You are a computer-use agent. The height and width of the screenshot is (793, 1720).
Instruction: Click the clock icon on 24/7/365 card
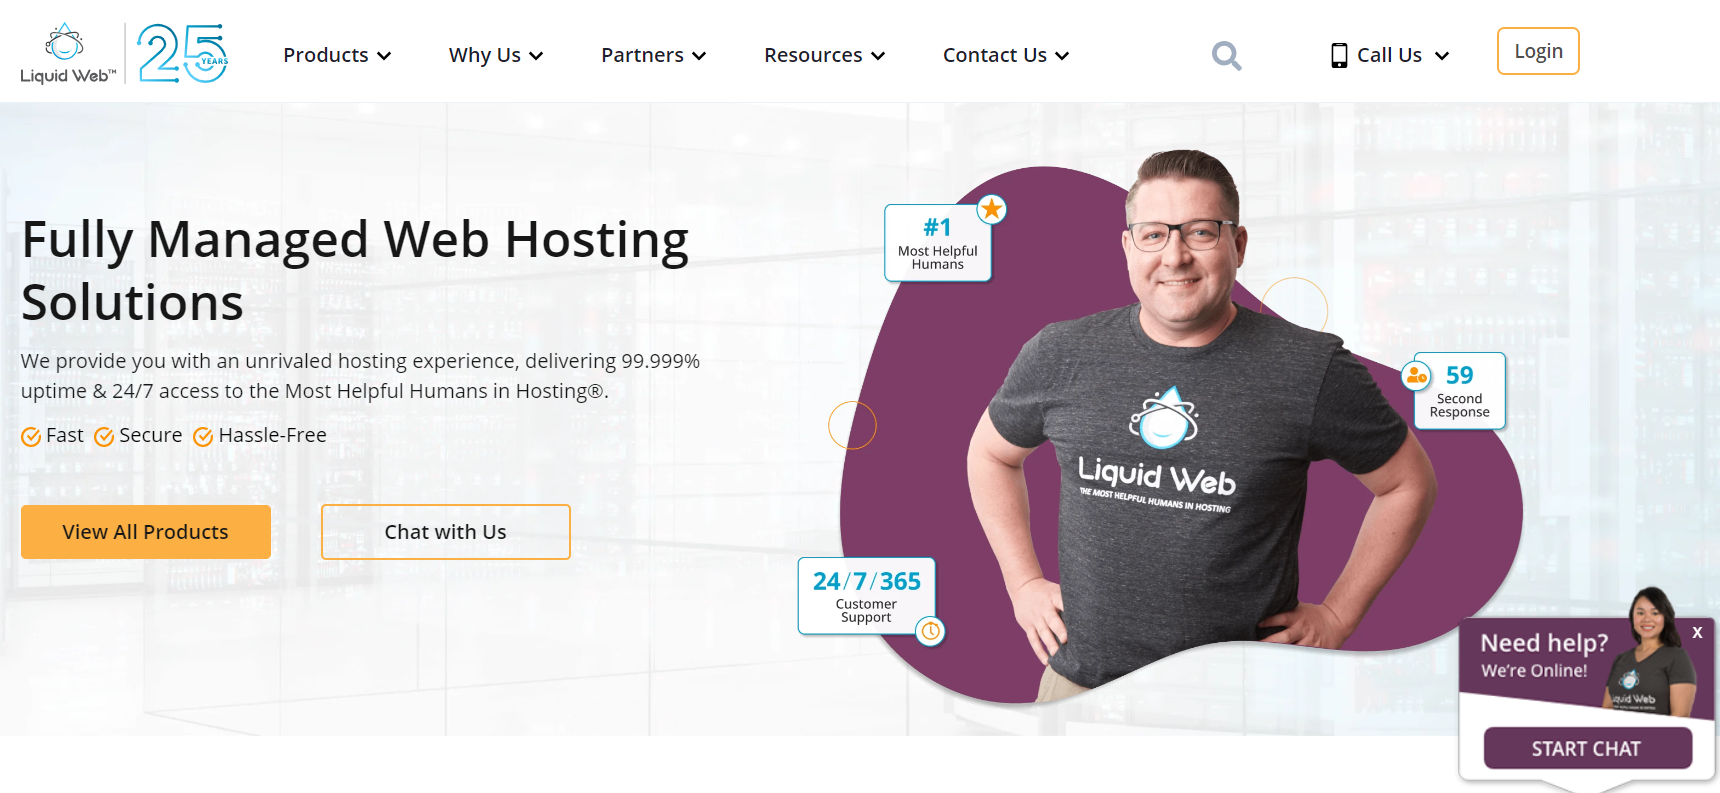click(x=930, y=631)
